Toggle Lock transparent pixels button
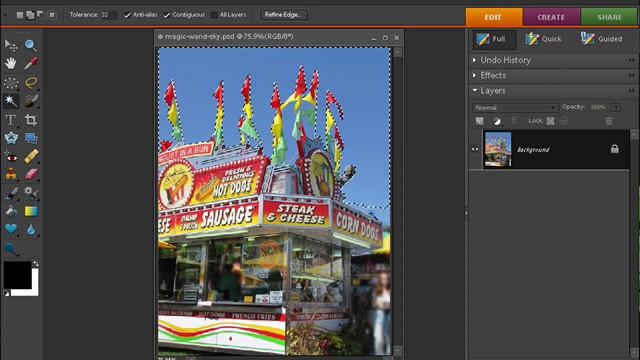This screenshot has width=640, height=360. 551,121
